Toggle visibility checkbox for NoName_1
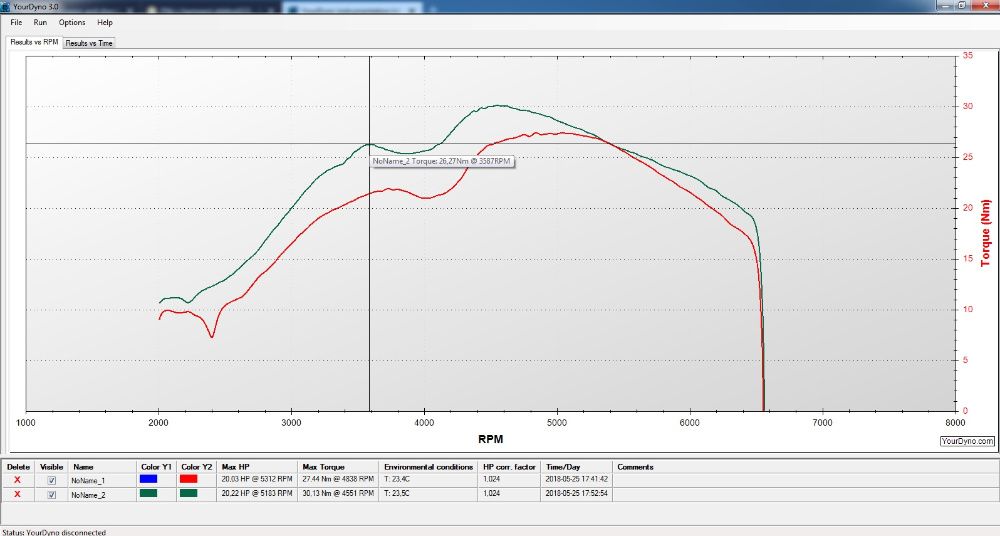The width and height of the screenshot is (1000, 536). (52, 480)
